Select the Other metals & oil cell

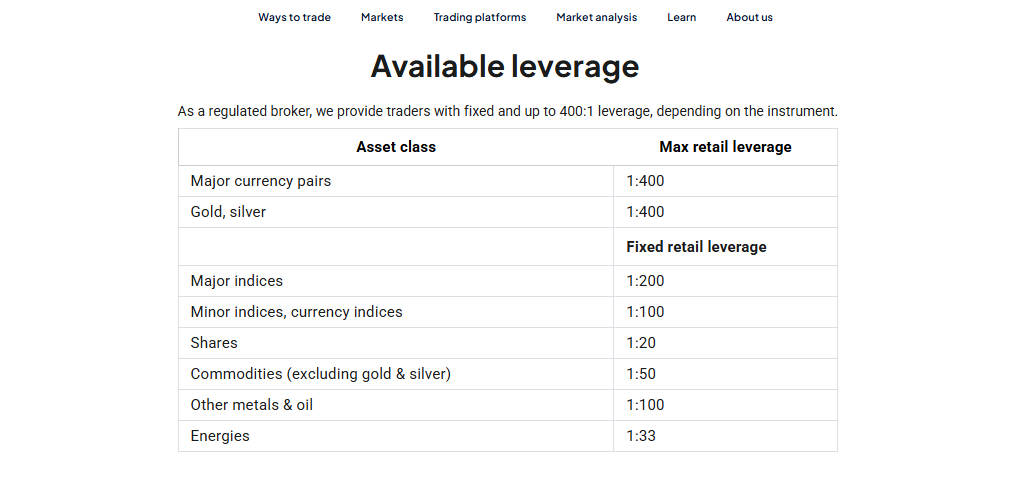pos(396,405)
